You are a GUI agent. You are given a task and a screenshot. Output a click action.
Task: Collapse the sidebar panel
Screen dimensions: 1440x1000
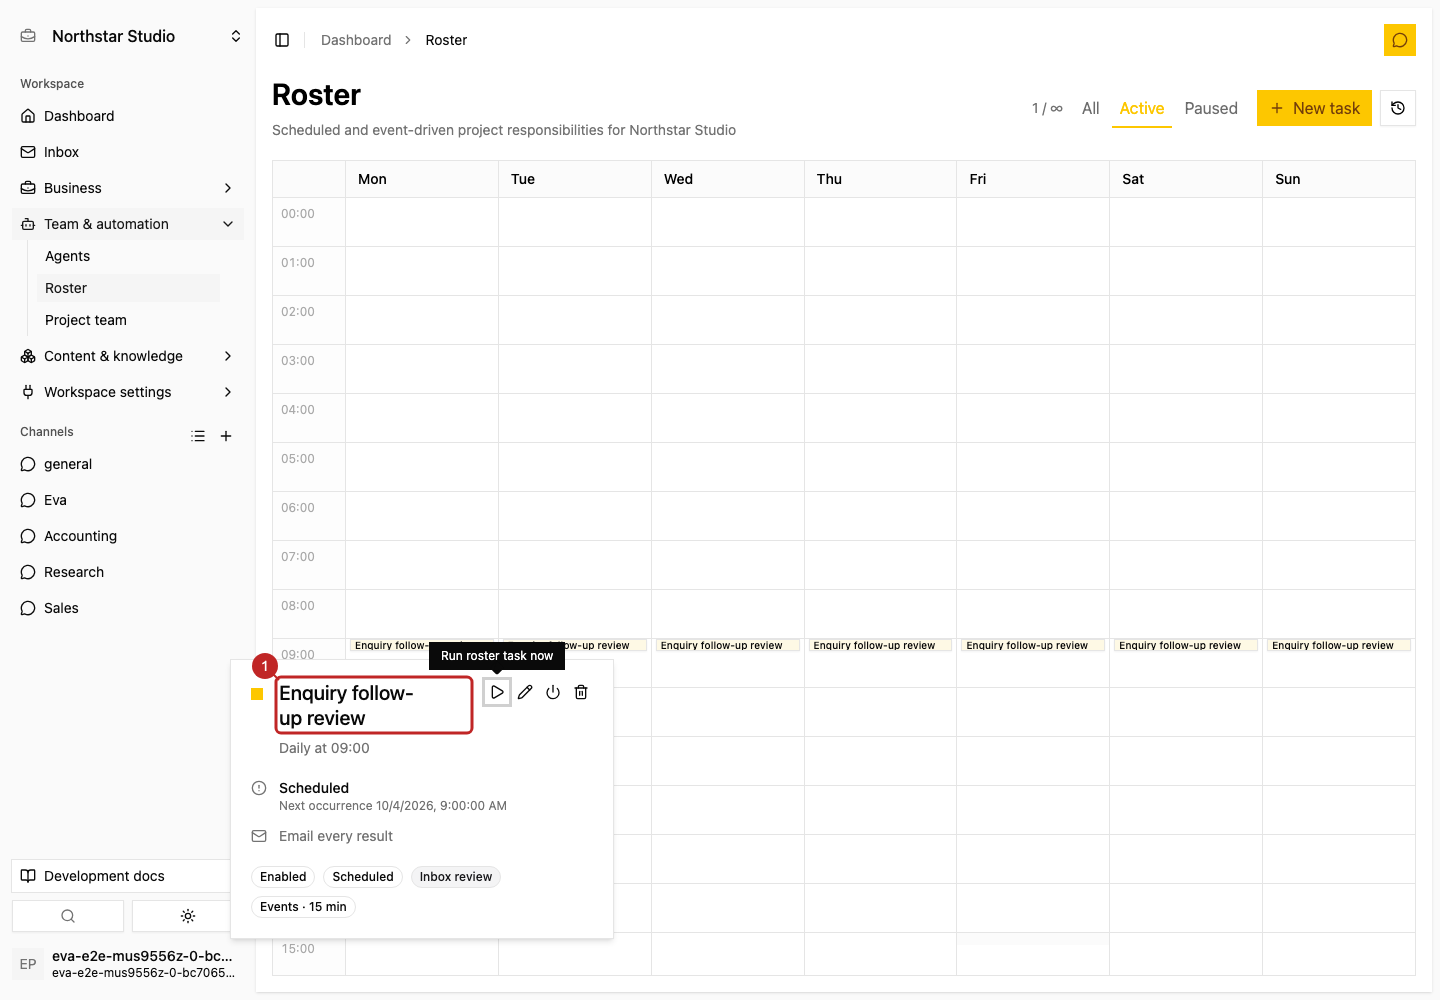pyautogui.click(x=282, y=40)
